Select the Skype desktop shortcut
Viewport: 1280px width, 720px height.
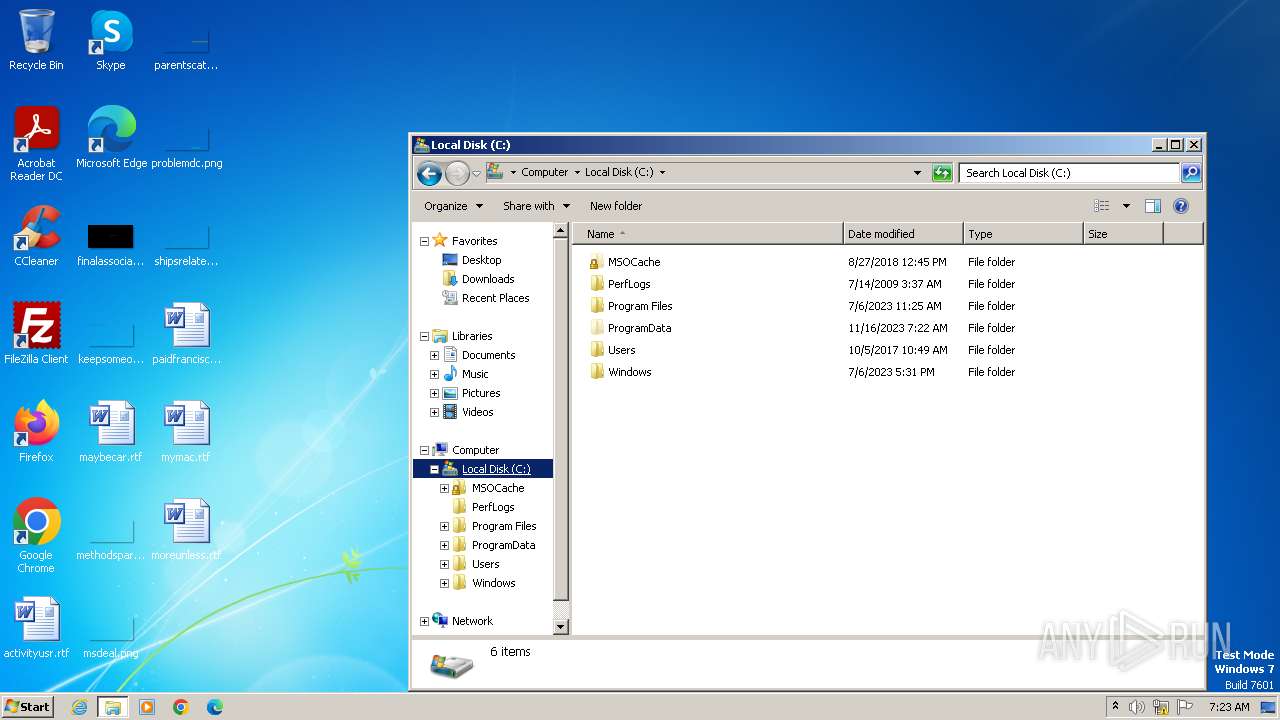[x=111, y=40]
